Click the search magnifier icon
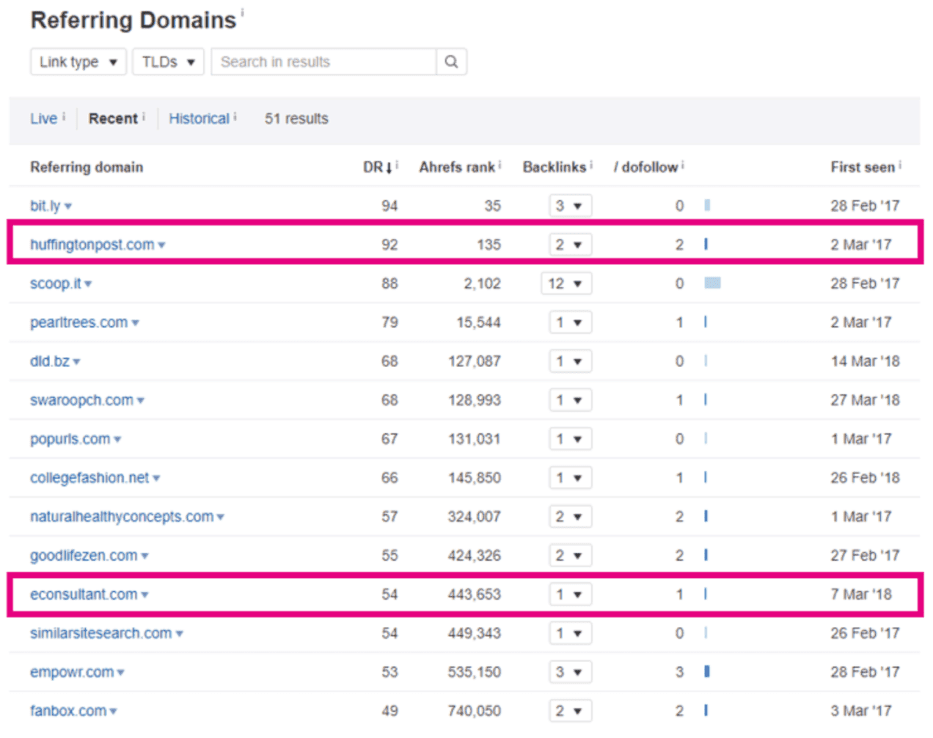The width and height of the screenshot is (933, 738). click(452, 62)
